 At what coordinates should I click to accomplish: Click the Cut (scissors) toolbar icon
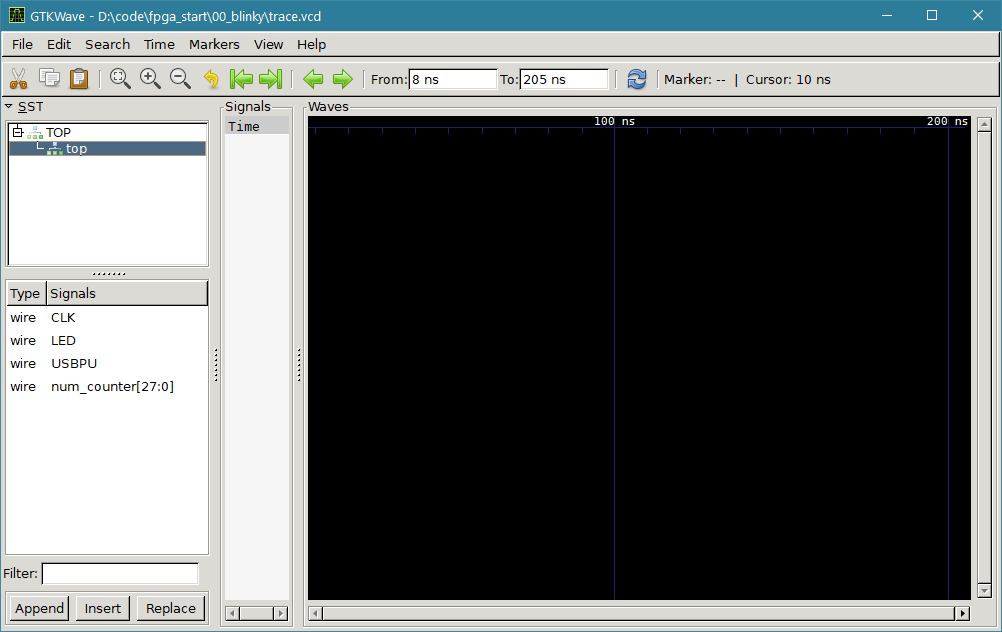click(x=19, y=79)
